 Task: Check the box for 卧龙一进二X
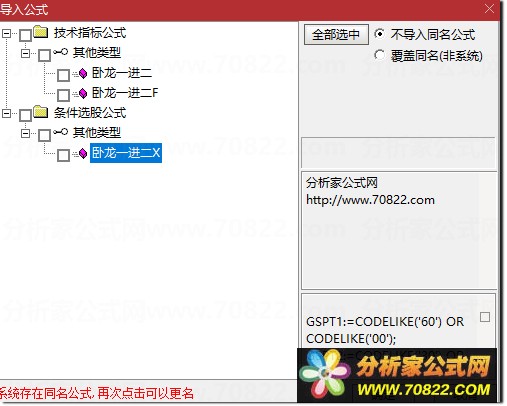click(63, 155)
